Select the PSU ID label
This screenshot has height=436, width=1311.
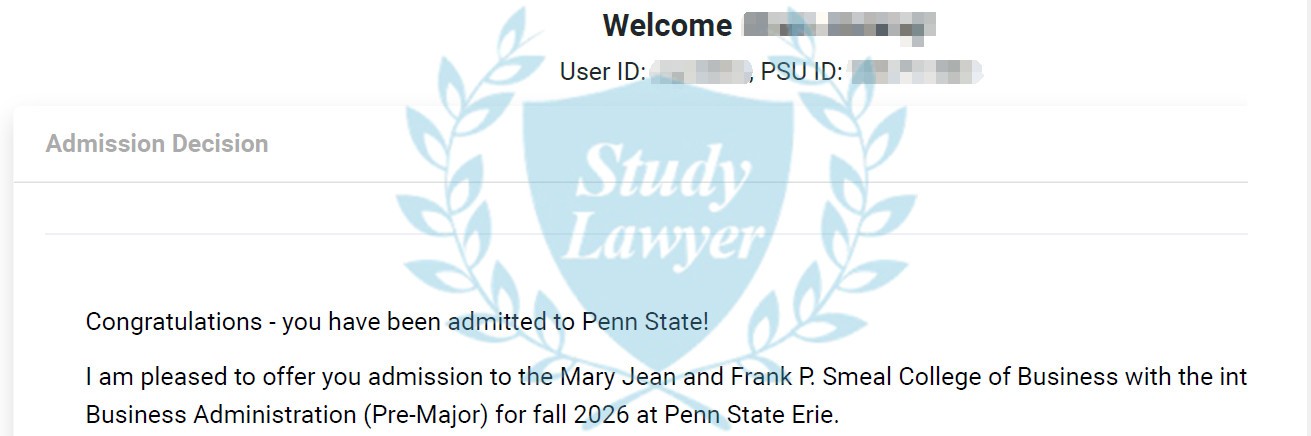coord(801,72)
